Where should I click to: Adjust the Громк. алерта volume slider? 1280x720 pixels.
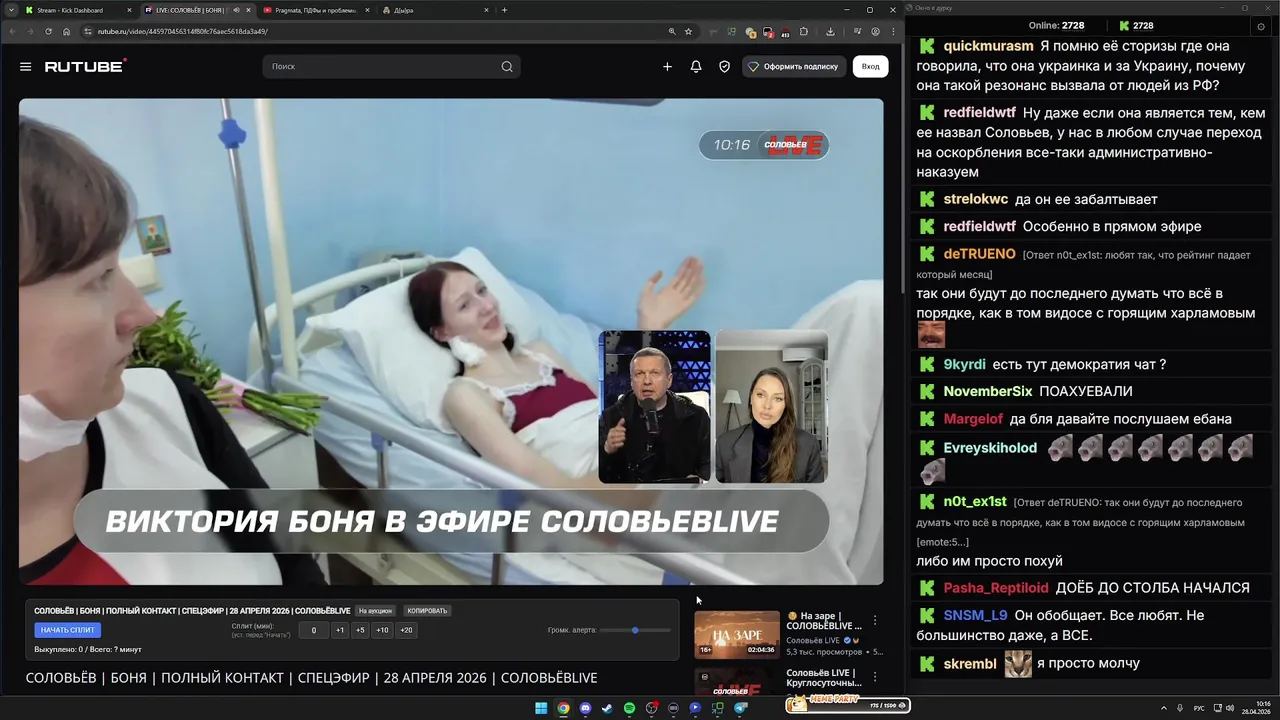(x=636, y=630)
